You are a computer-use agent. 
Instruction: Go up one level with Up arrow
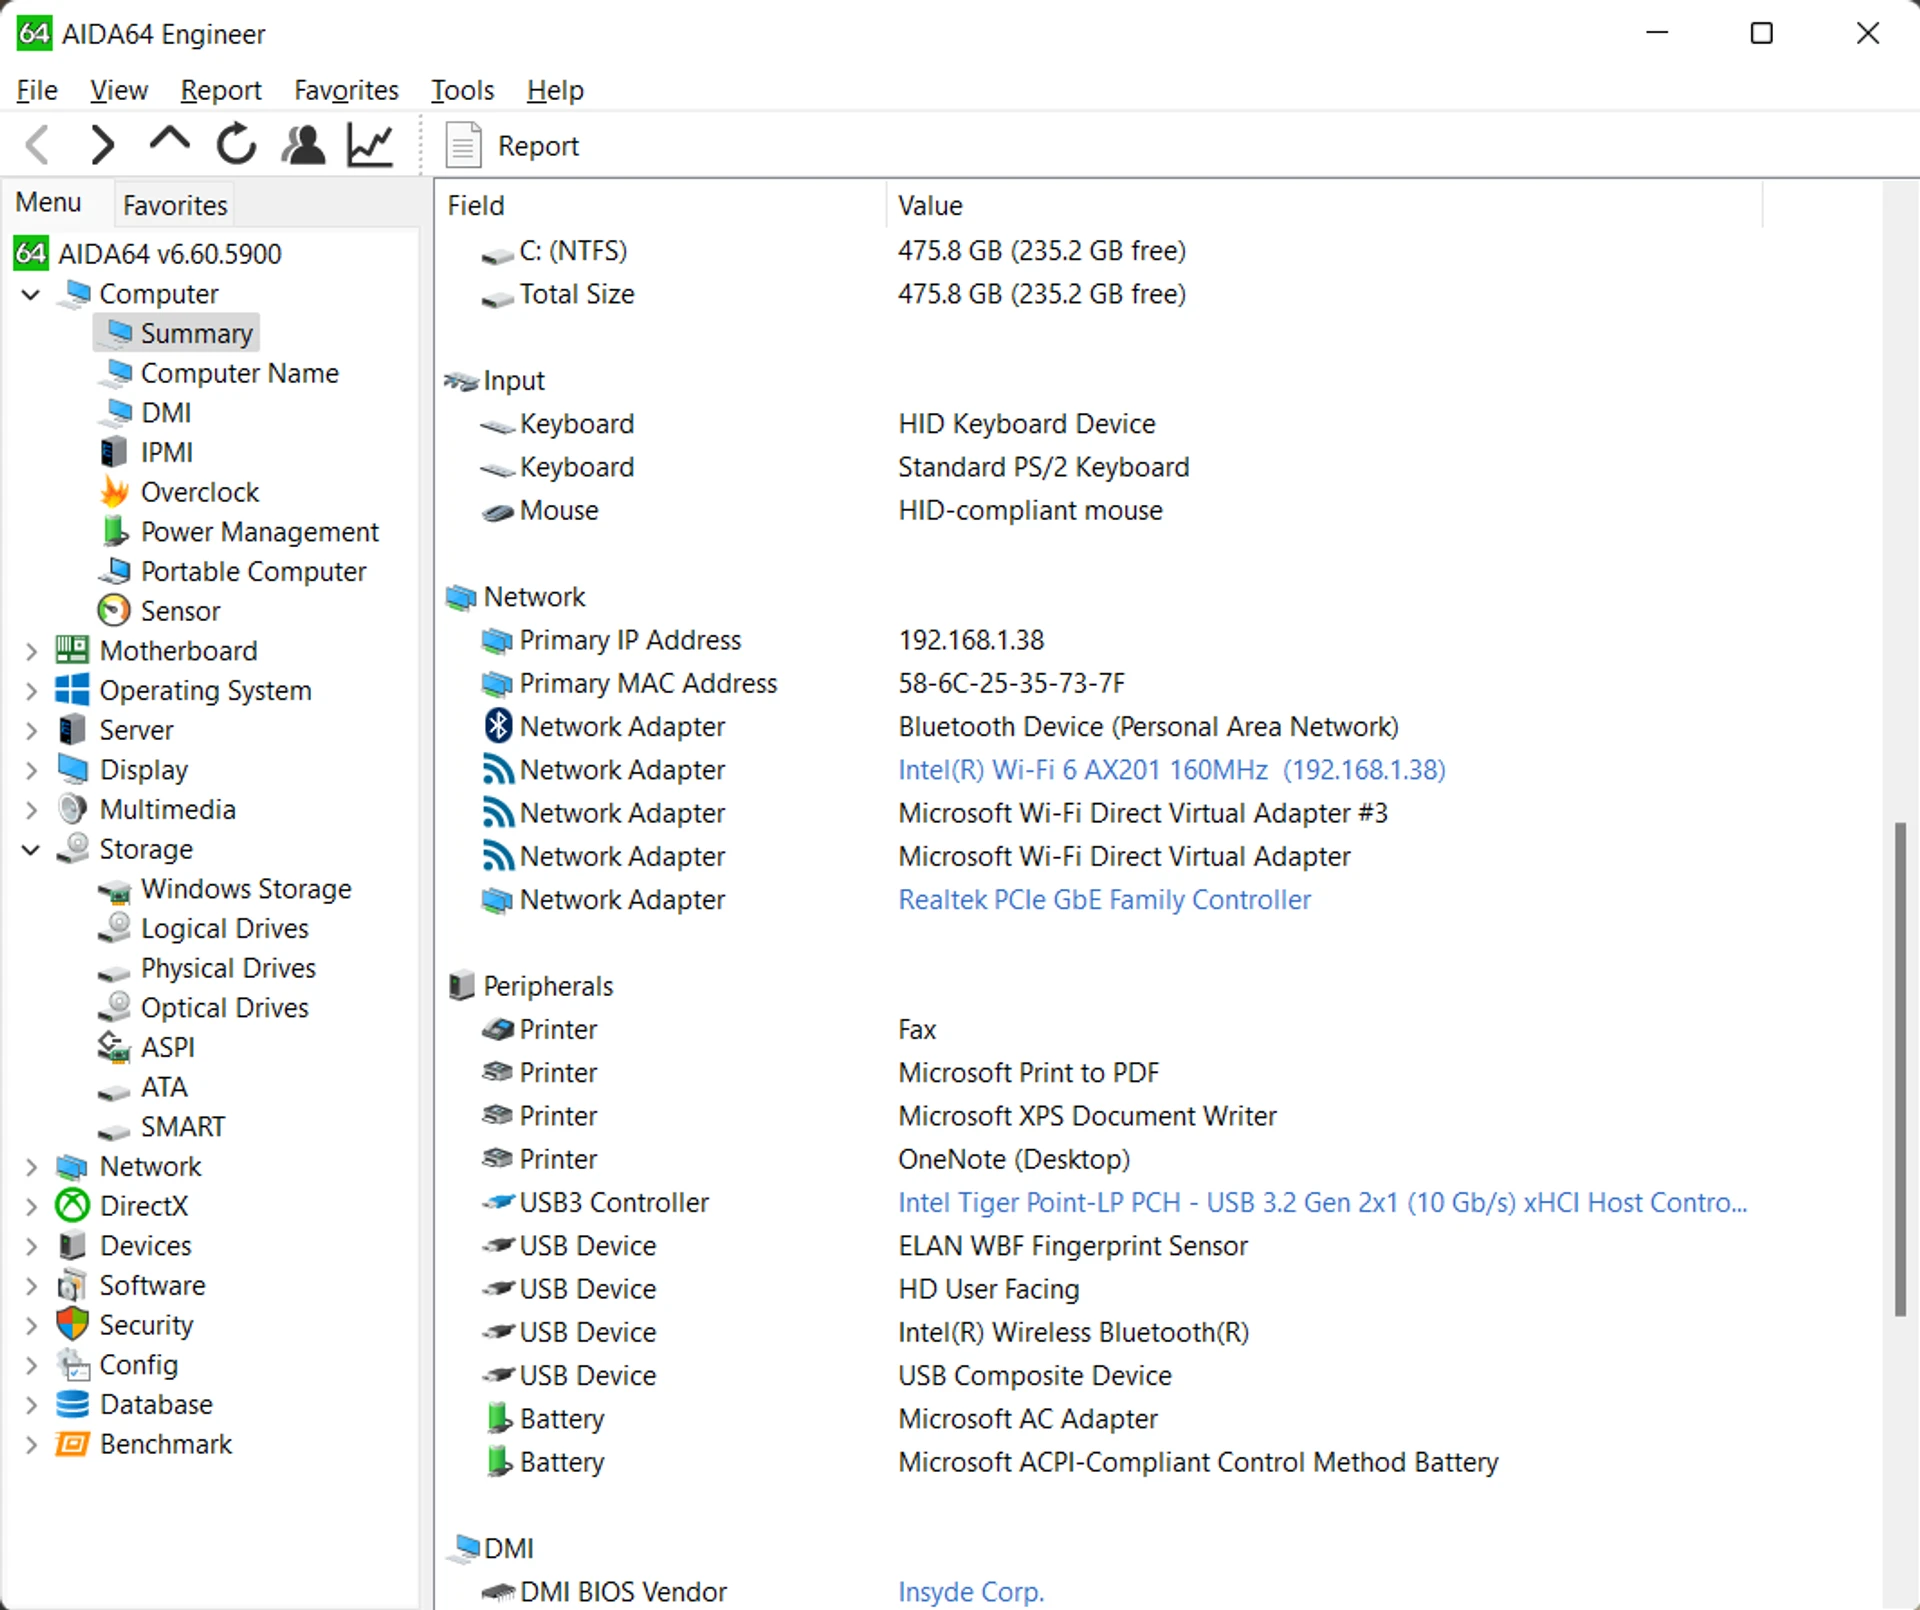pyautogui.click(x=169, y=141)
